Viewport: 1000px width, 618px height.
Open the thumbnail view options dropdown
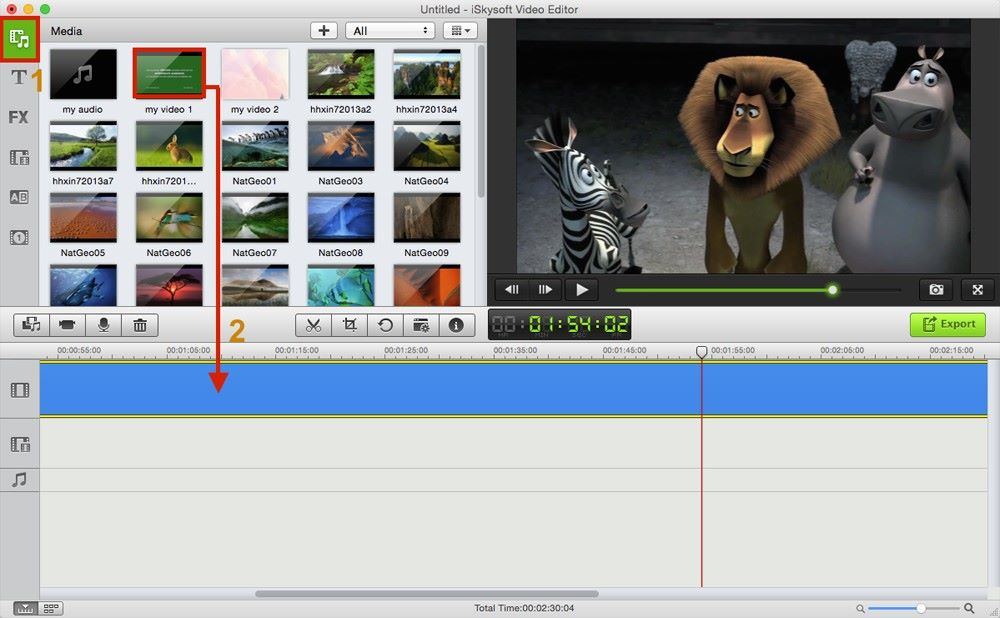coord(460,31)
